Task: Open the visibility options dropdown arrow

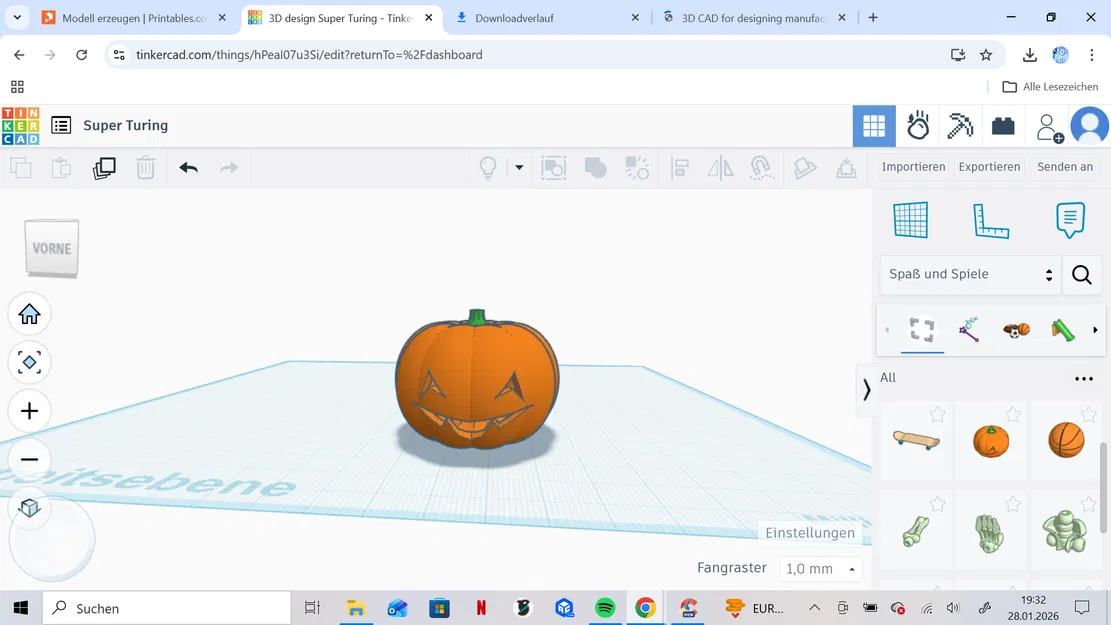Action: (519, 168)
